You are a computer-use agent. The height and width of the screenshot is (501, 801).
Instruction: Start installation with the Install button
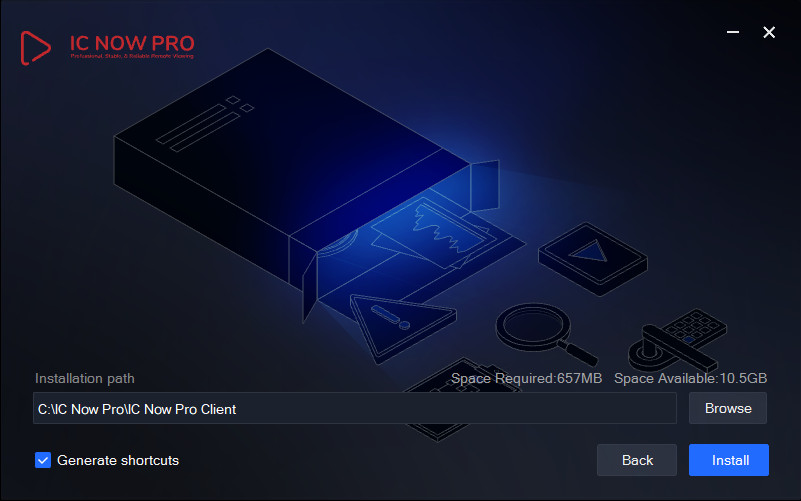[x=728, y=460]
